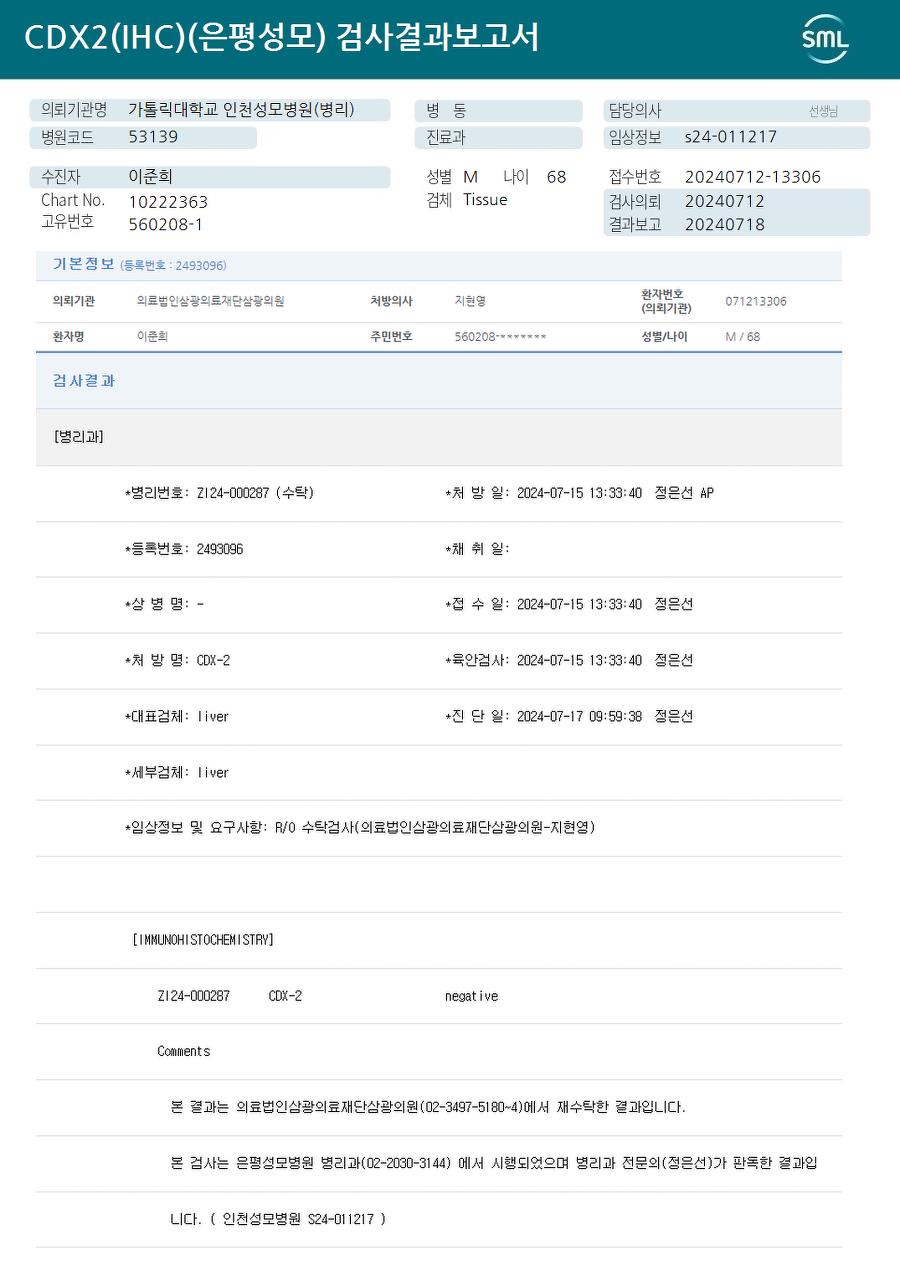
Task: Click the 담당의사 field label
Action: (635, 111)
